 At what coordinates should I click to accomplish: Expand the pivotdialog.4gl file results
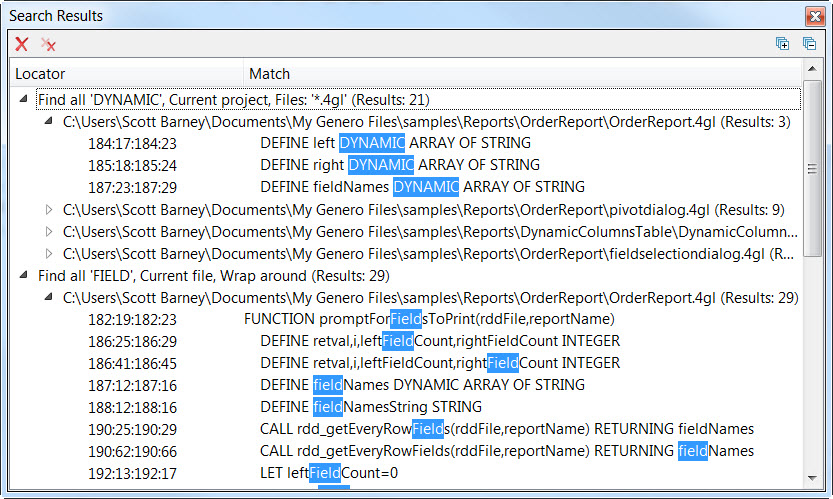tap(48, 210)
